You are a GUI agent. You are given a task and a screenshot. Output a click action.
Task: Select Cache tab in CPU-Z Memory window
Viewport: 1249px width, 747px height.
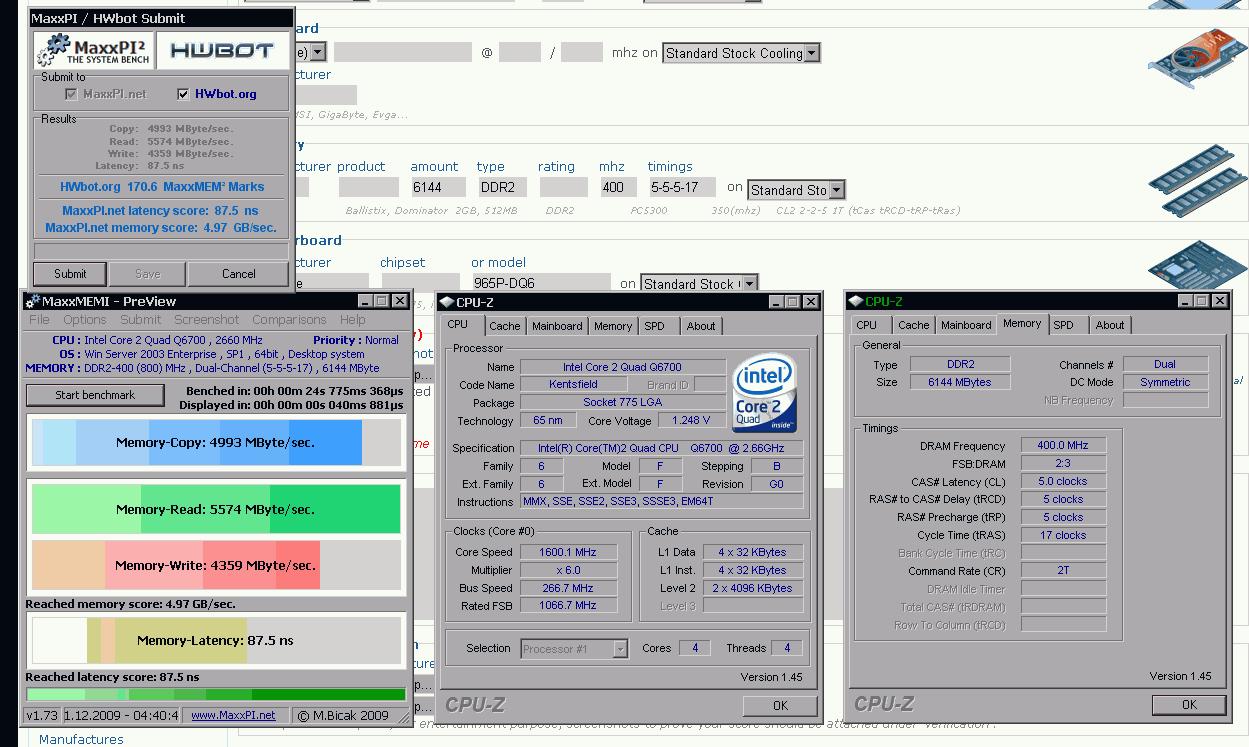pyautogui.click(x=913, y=325)
